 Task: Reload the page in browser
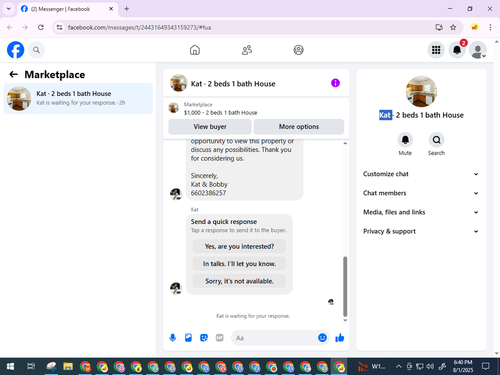(41, 27)
